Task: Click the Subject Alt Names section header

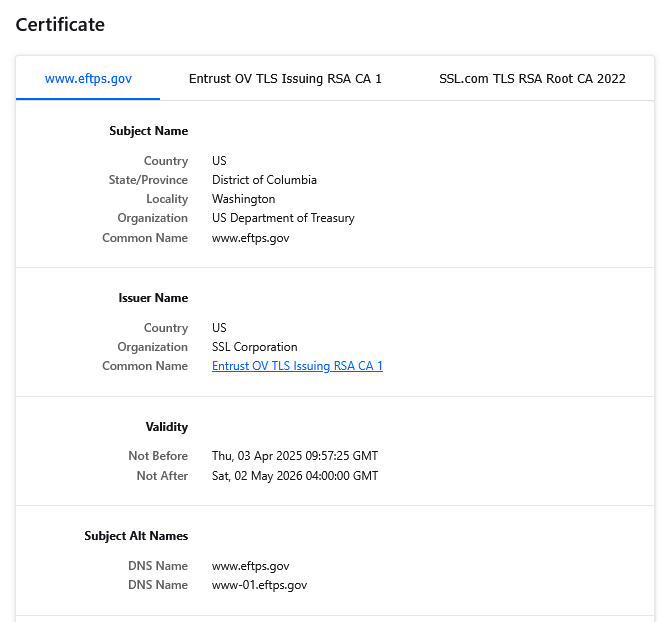Action: click(x=136, y=536)
